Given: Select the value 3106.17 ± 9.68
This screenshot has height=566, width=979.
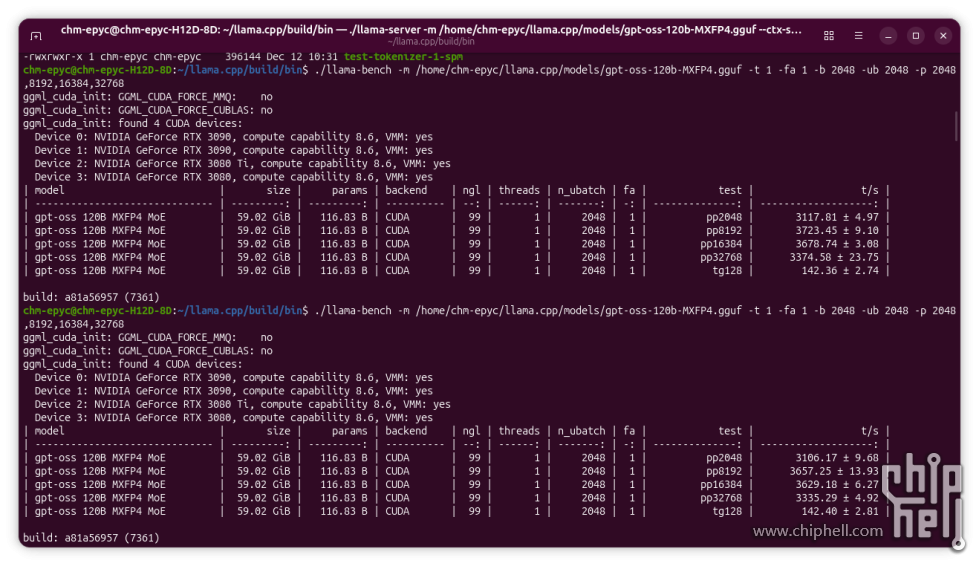Looking at the screenshot, I should point(837,457).
